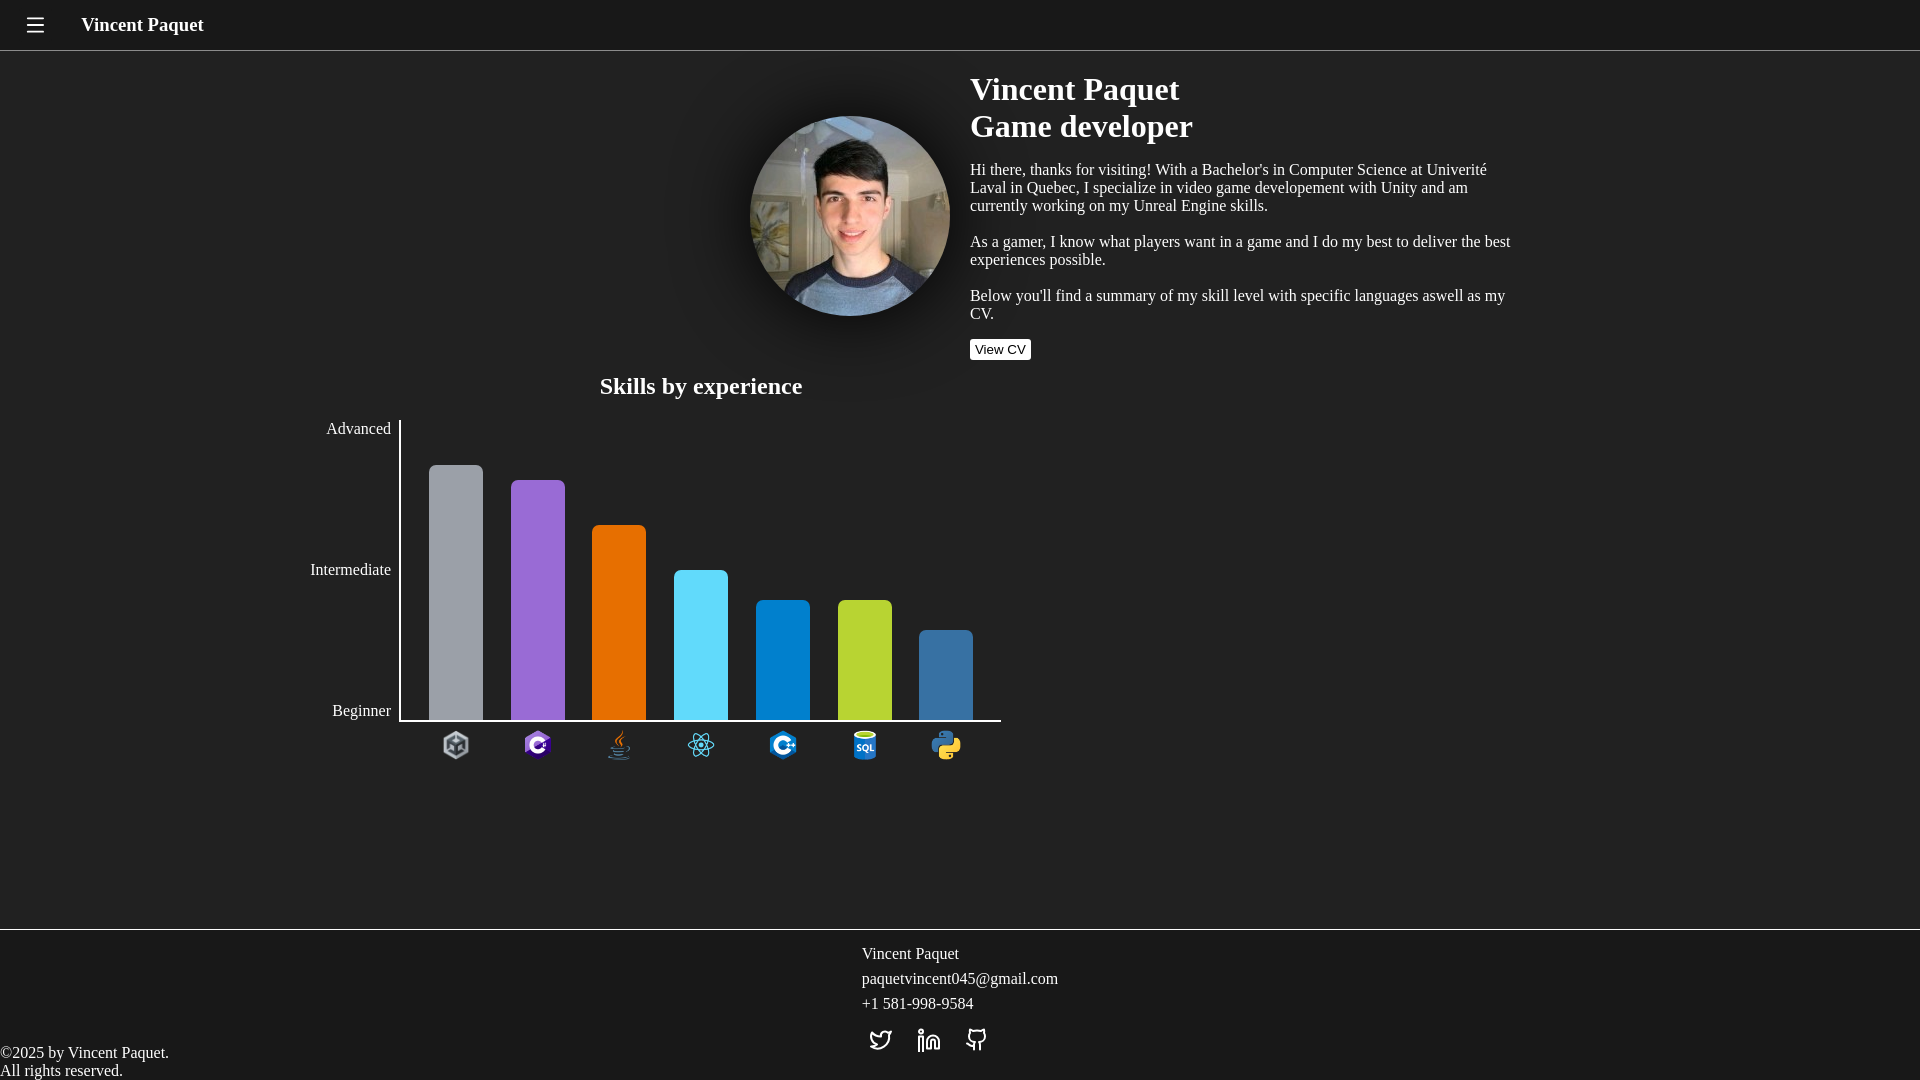Click the SQL database icon
Image resolution: width=1920 pixels, height=1080 pixels.
(865, 745)
